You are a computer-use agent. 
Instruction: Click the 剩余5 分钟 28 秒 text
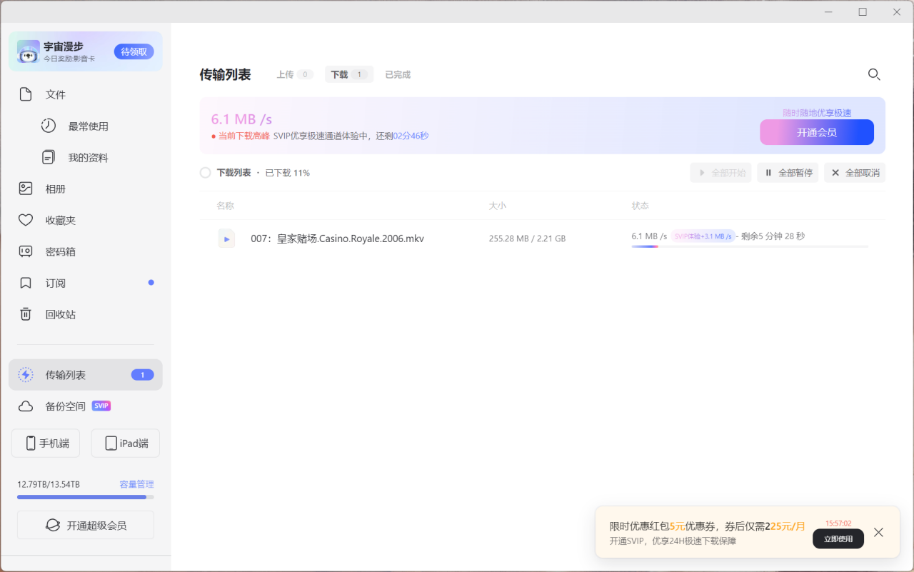773,236
